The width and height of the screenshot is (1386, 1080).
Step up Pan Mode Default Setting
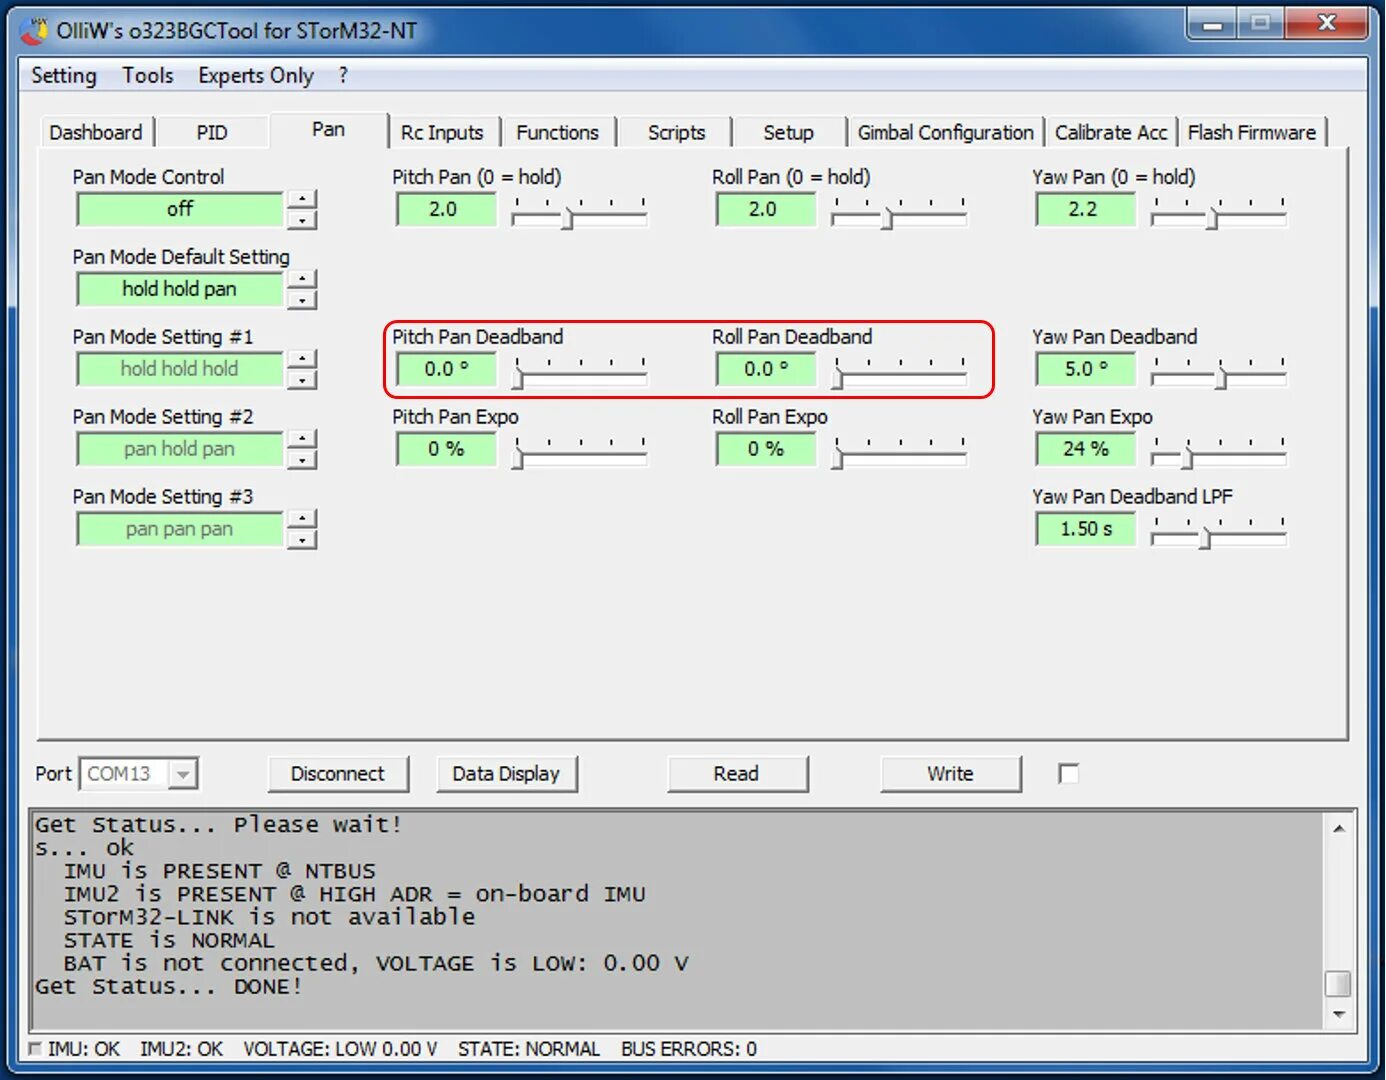click(302, 279)
